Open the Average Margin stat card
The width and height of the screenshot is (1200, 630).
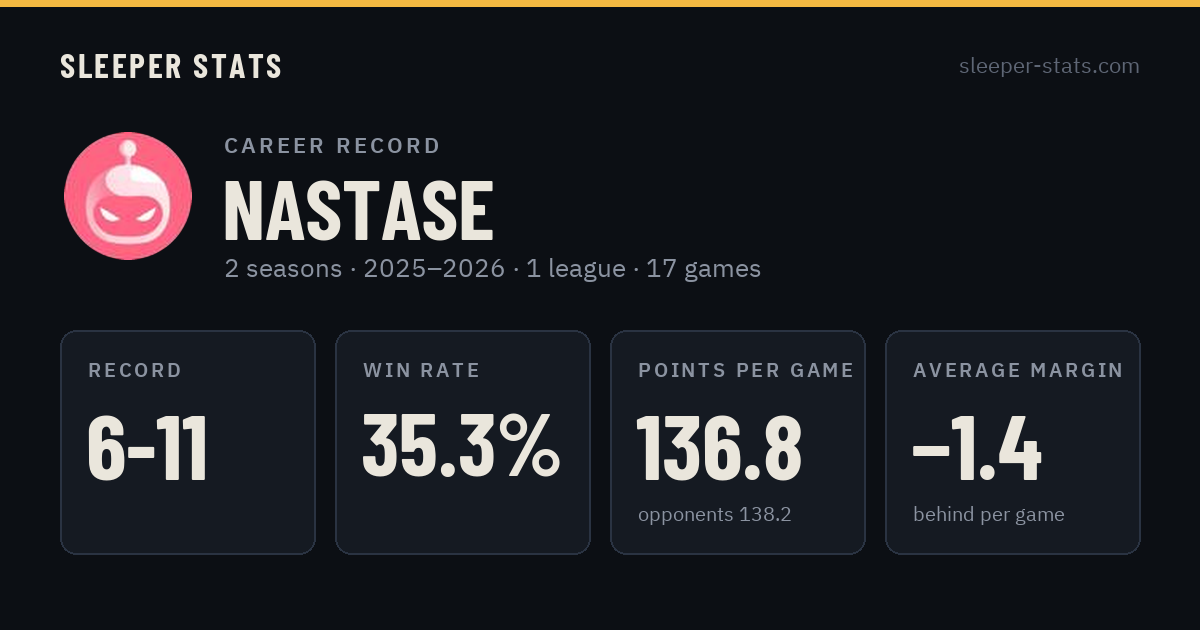[x=1013, y=442]
